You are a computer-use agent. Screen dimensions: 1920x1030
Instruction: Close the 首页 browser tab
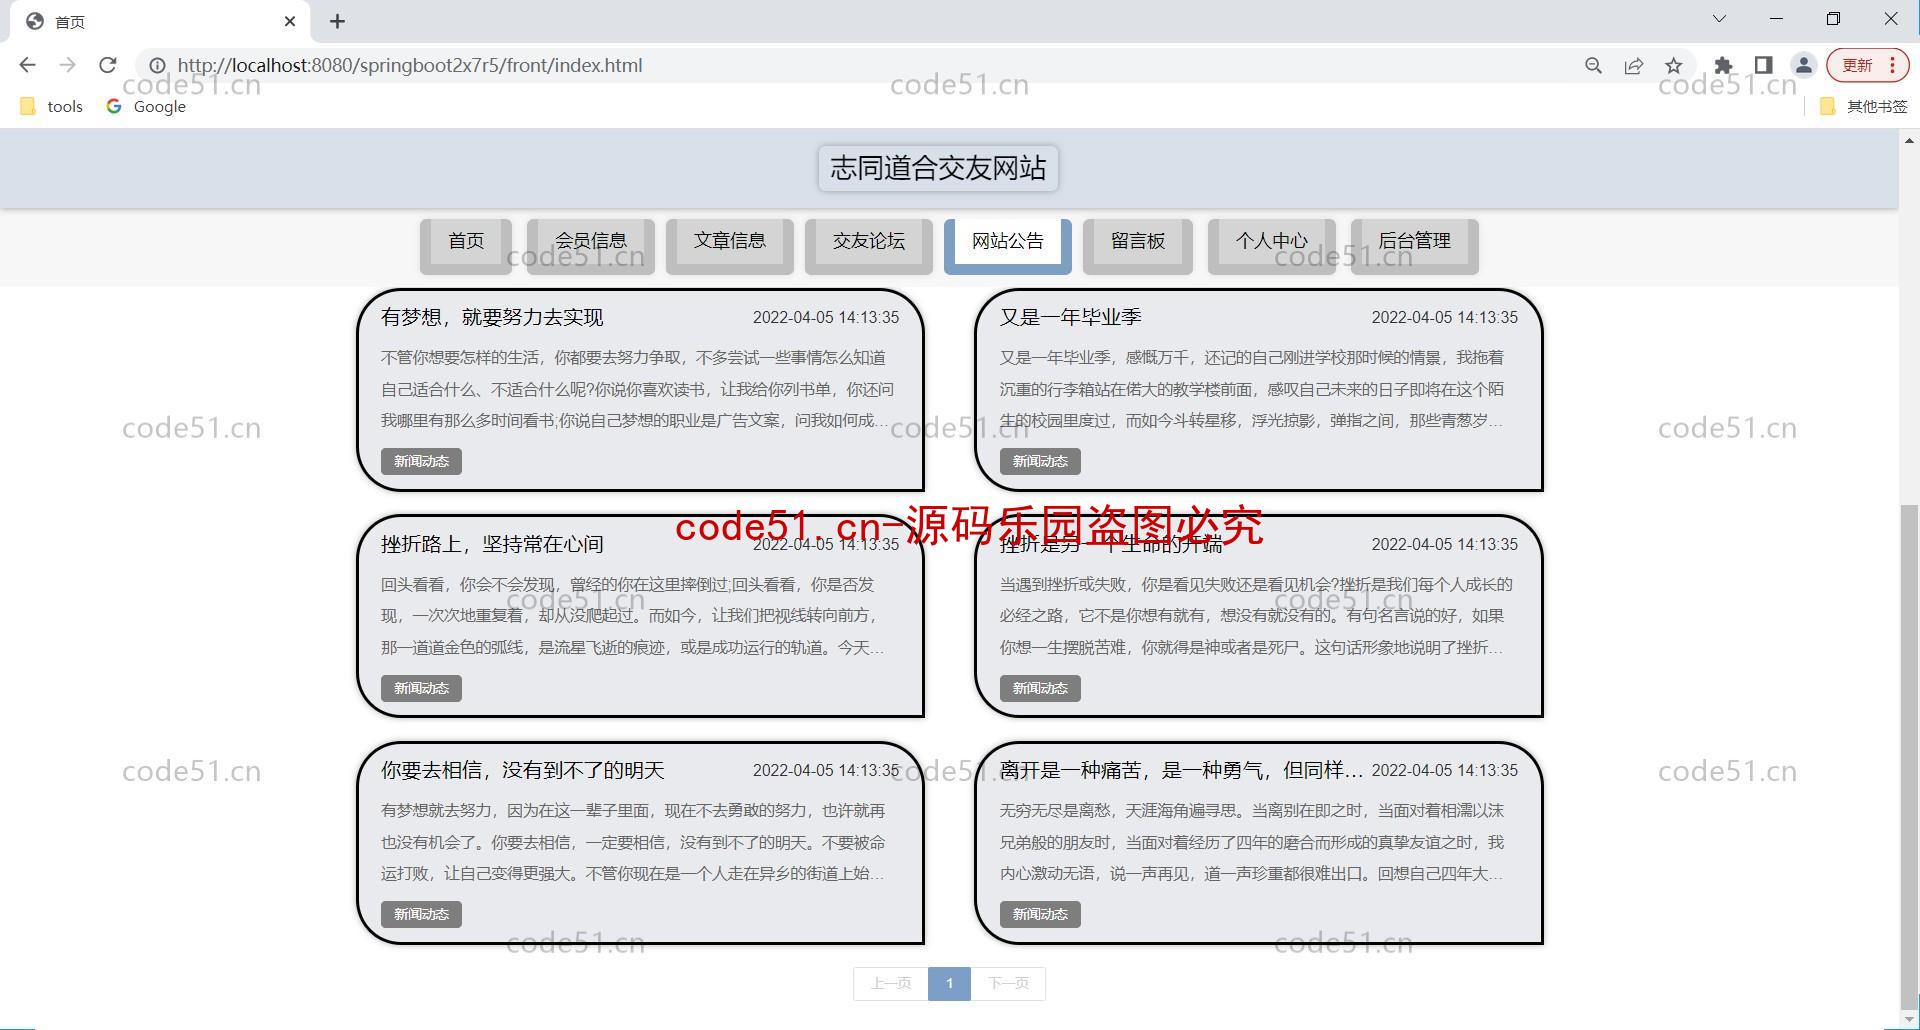(x=290, y=21)
